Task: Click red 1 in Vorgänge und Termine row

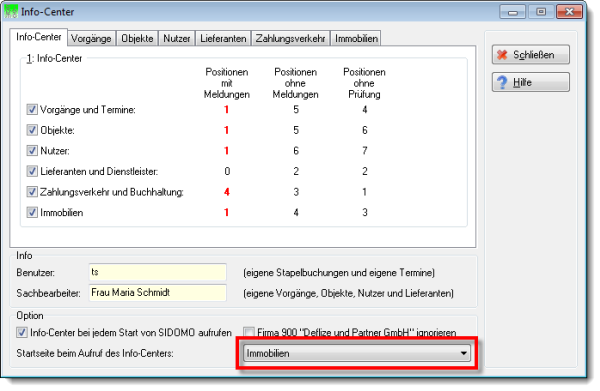Action: [x=227, y=110]
